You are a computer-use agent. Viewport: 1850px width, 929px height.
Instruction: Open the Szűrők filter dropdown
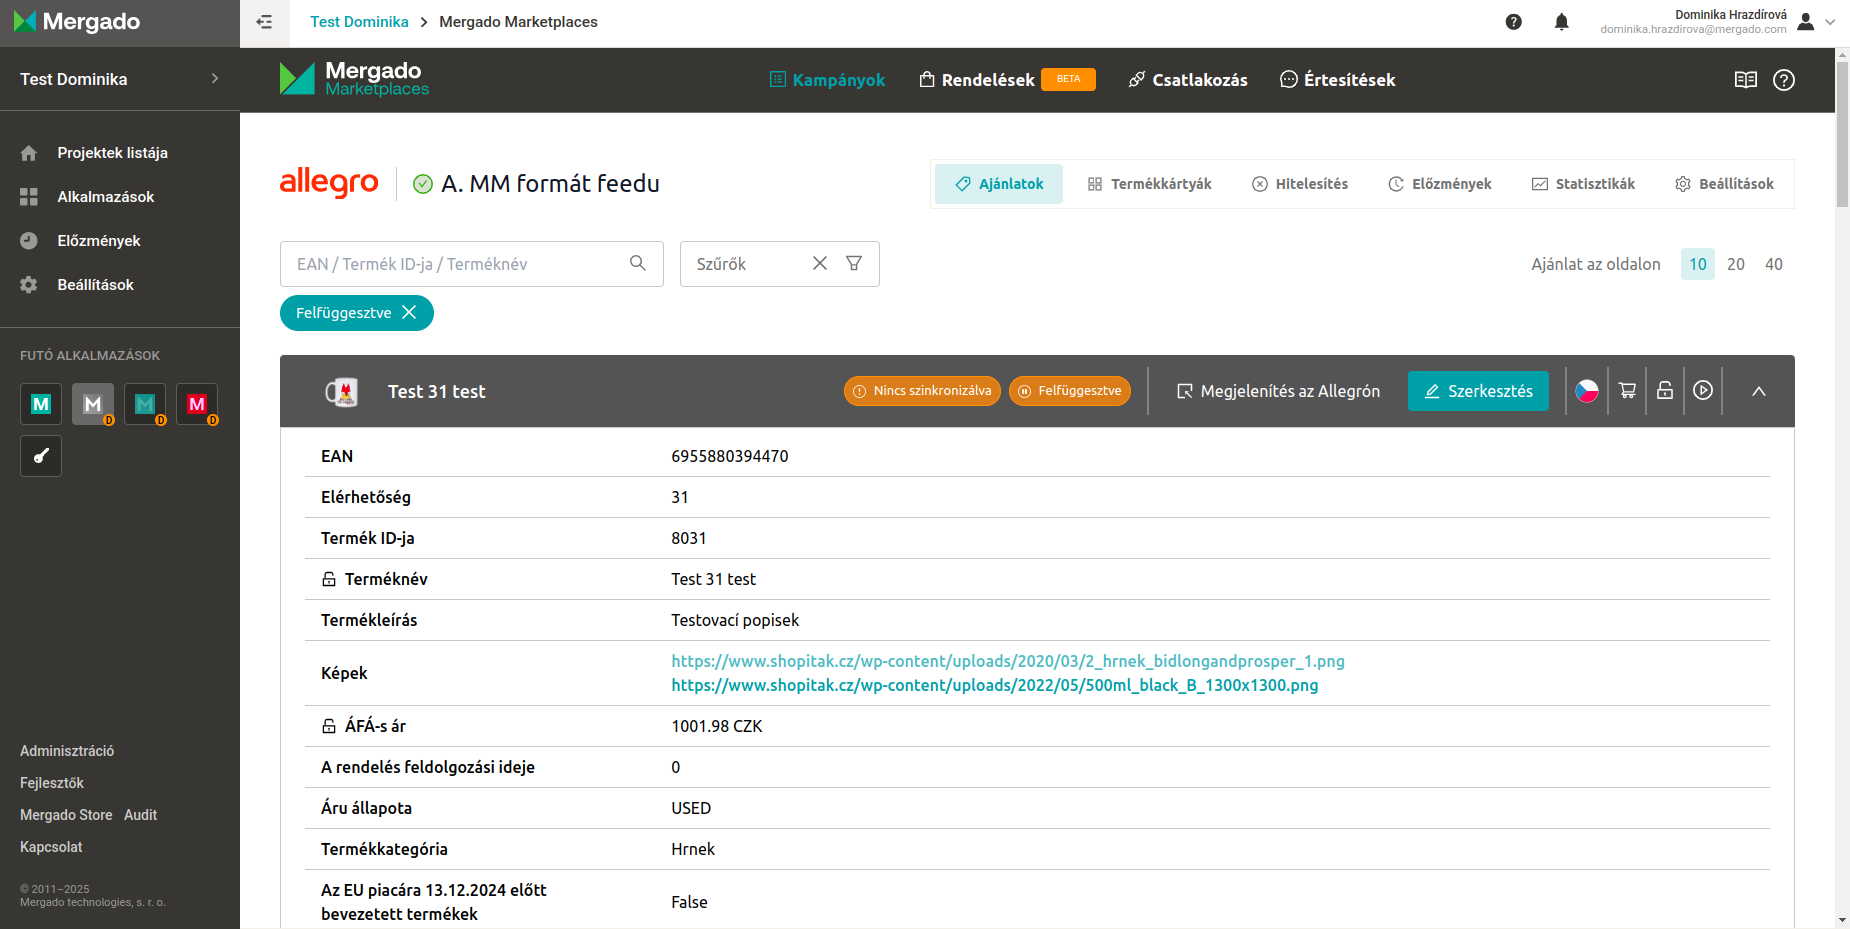click(x=780, y=264)
